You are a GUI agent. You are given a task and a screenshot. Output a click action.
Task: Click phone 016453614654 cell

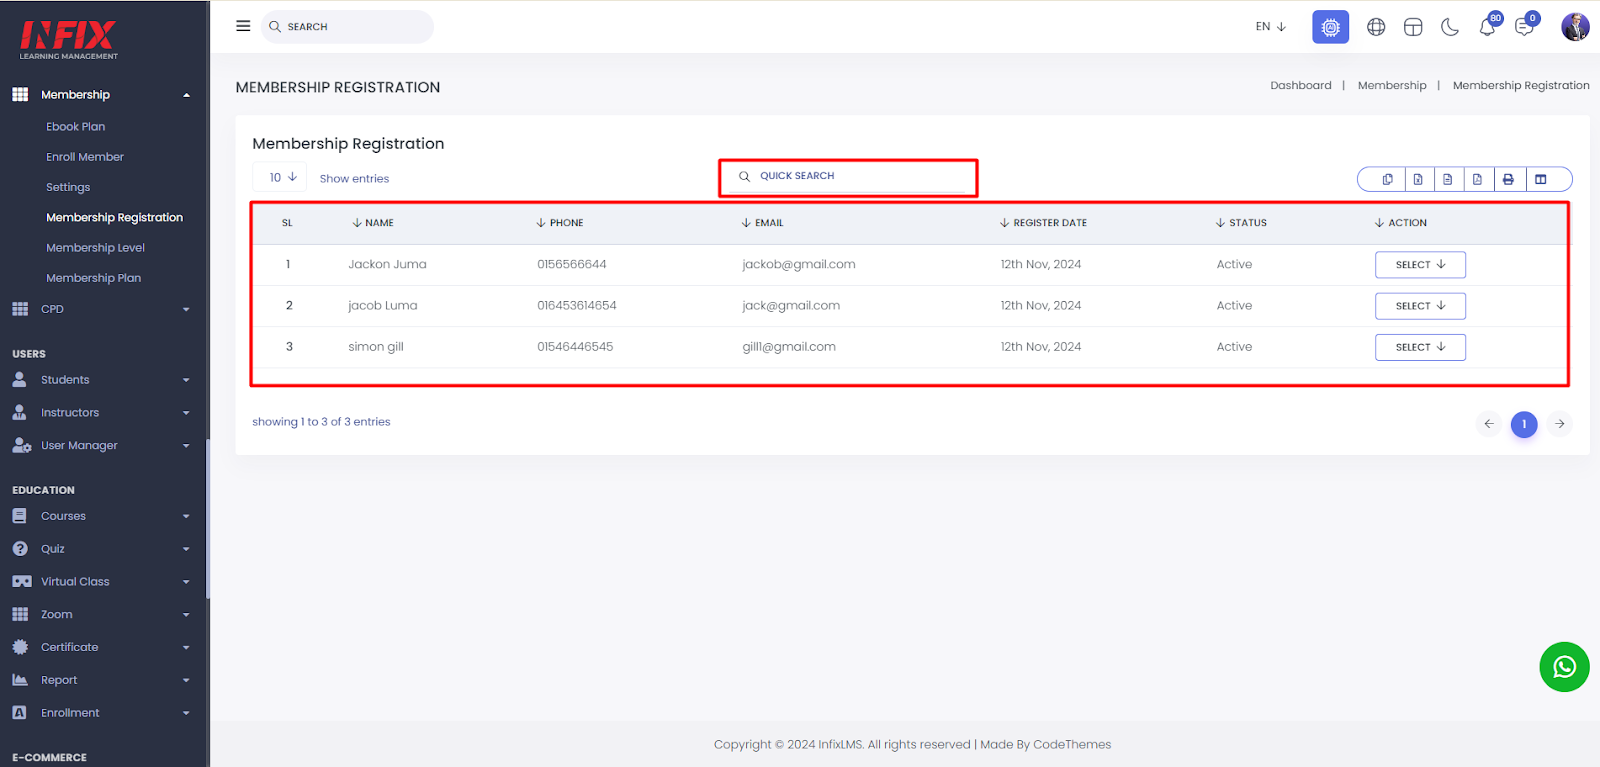(577, 306)
